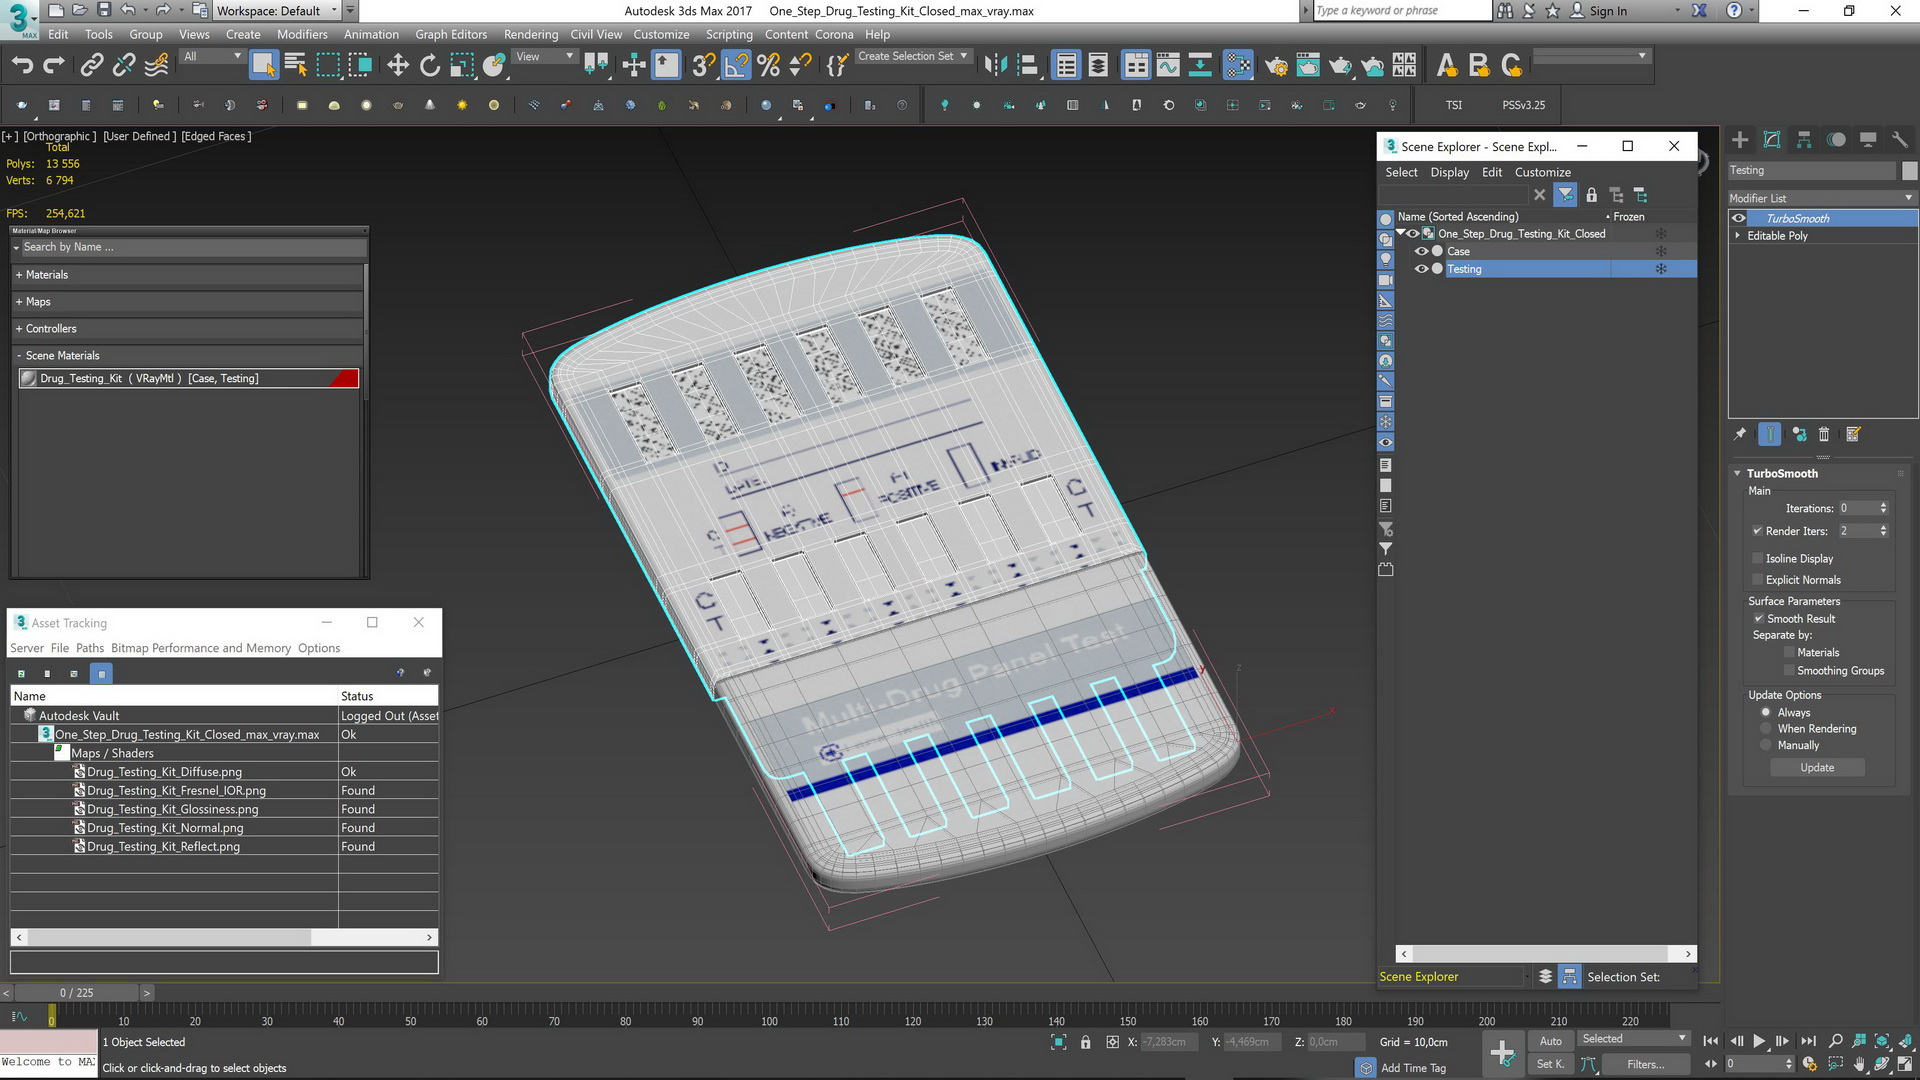Open the Scripting menu
The height and width of the screenshot is (1080, 1920).
(729, 34)
